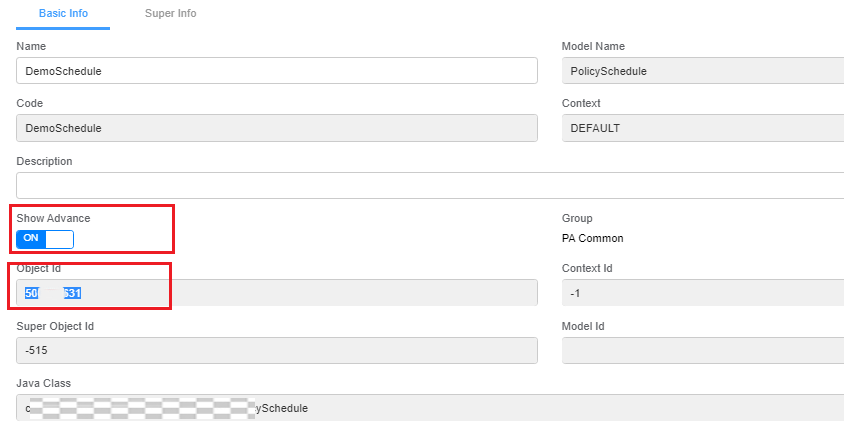
Task: Turn off the Show Advance switch
Action: coord(45,239)
